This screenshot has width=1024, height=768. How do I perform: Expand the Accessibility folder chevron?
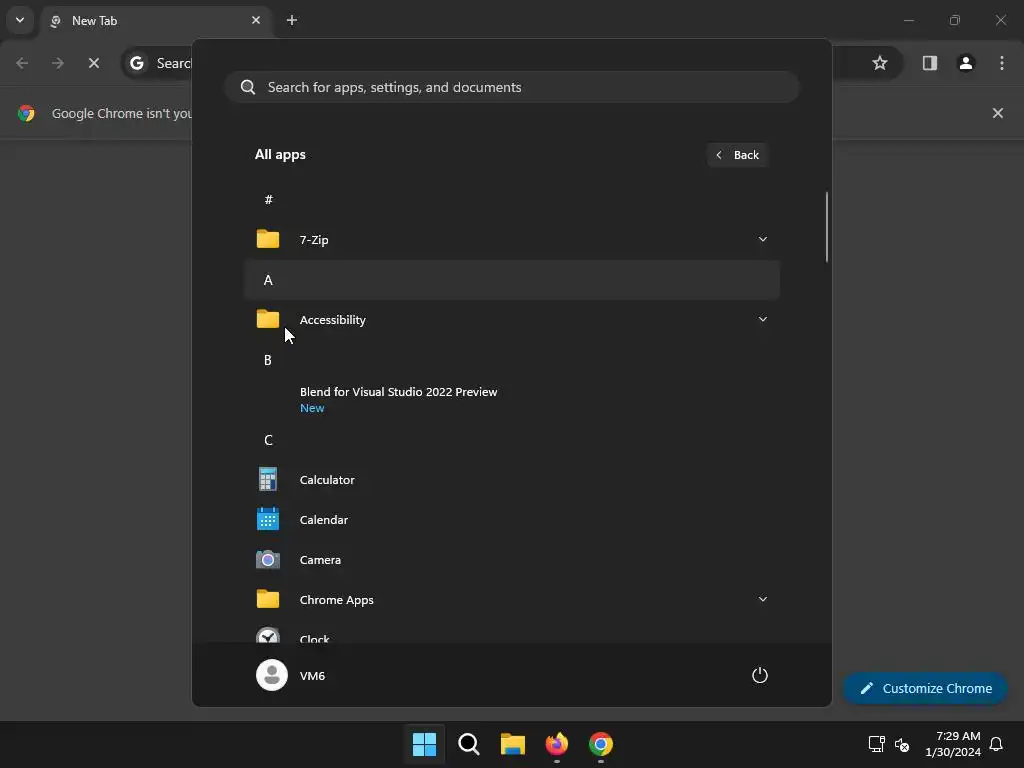762,319
